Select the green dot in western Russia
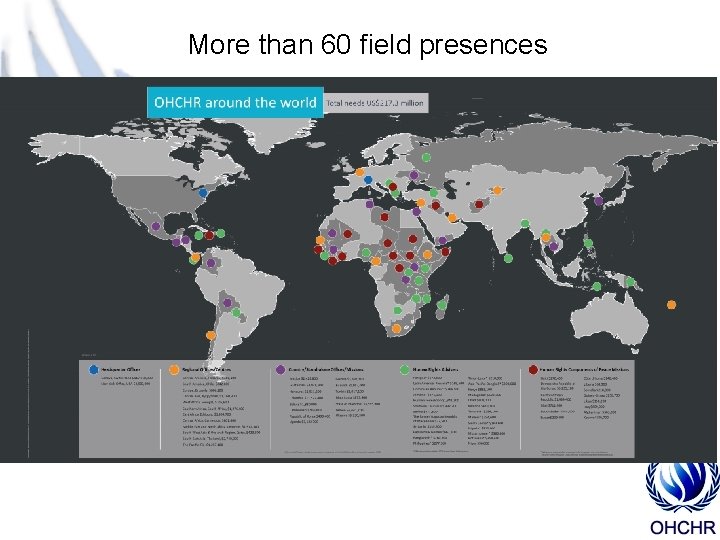Viewport: 720px width, 540px height. pos(426,158)
